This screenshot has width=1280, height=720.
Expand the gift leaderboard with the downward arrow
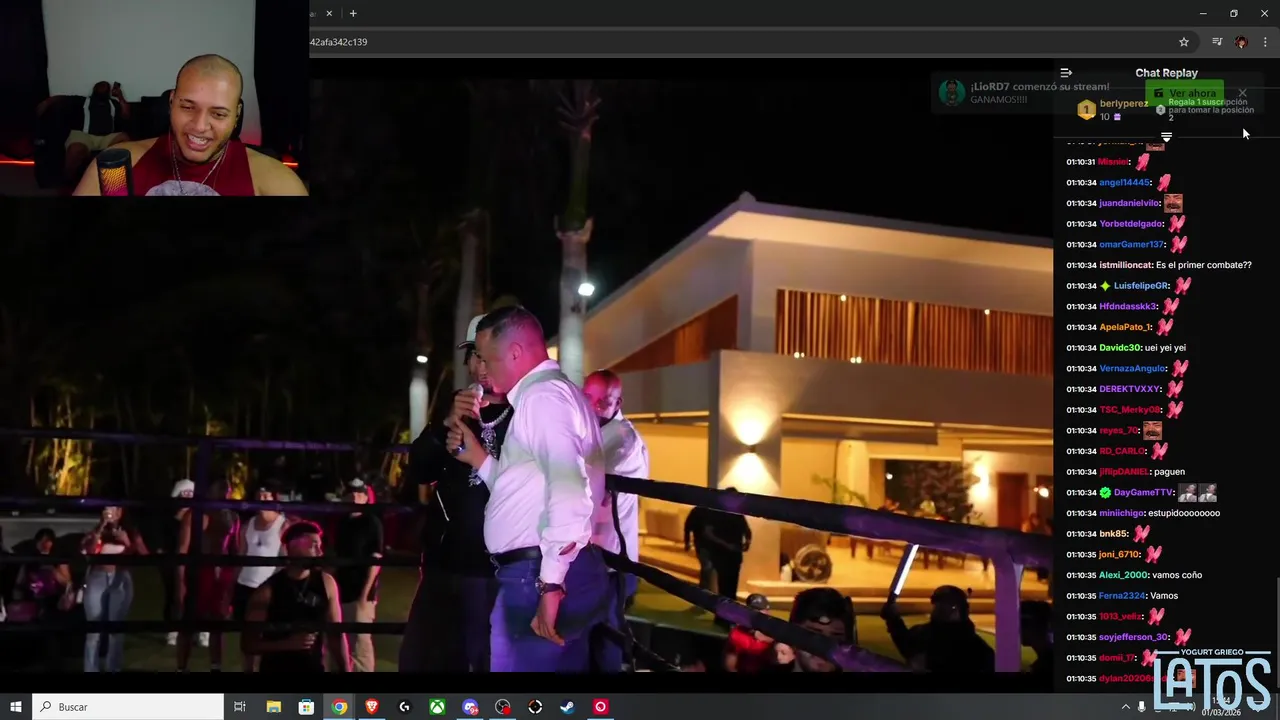pyautogui.click(x=1166, y=136)
